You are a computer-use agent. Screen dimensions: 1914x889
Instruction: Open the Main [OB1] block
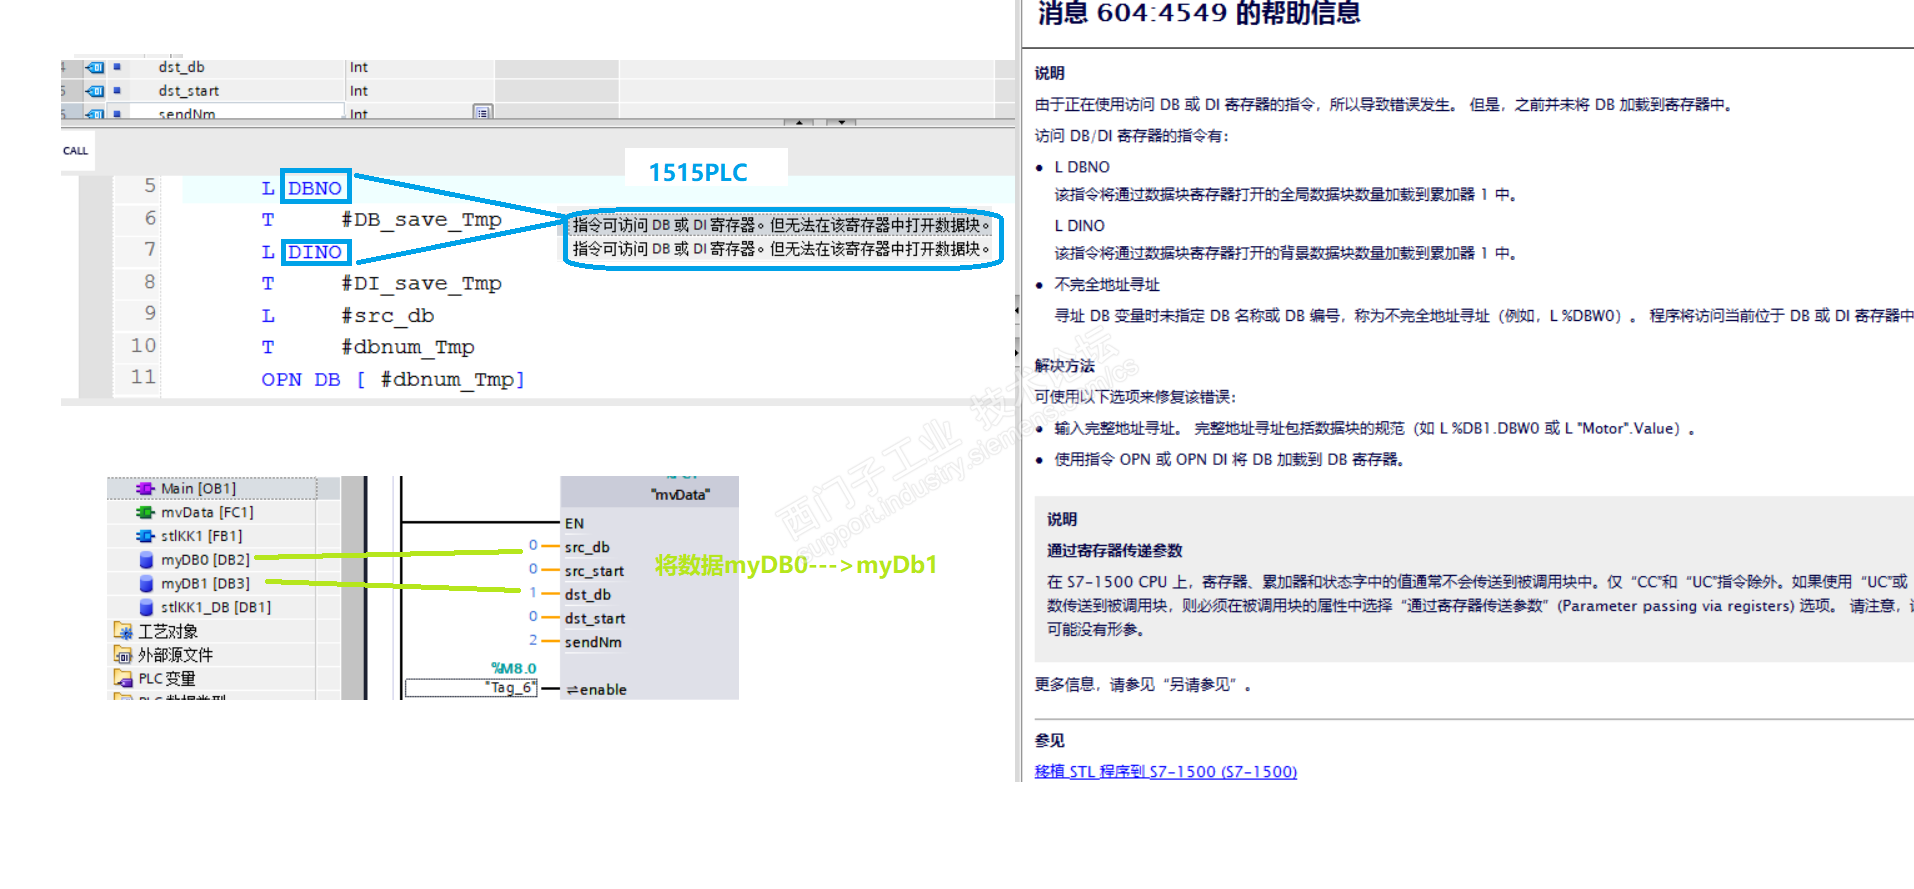point(198,488)
